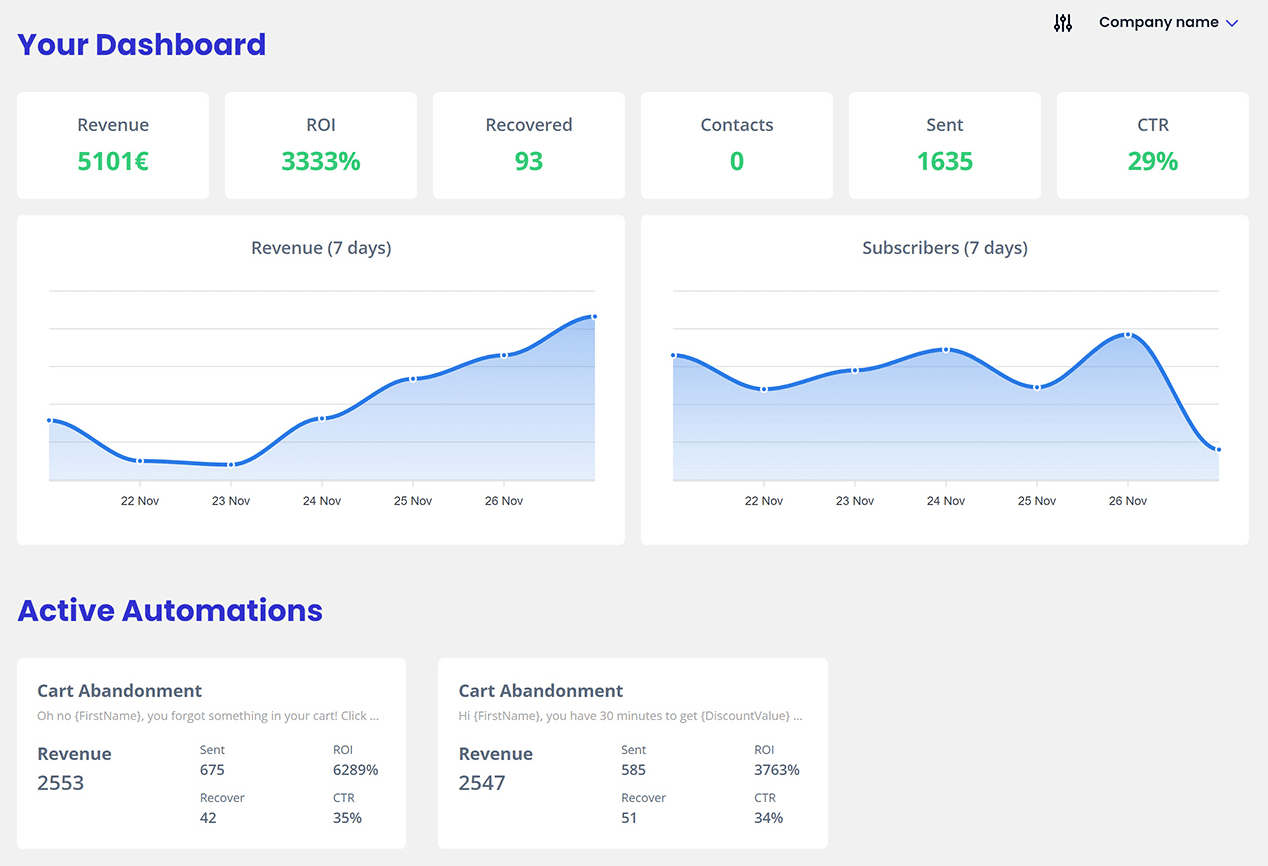Select the Revenue stat card
Screen dimensions: 1268x866
112,144
